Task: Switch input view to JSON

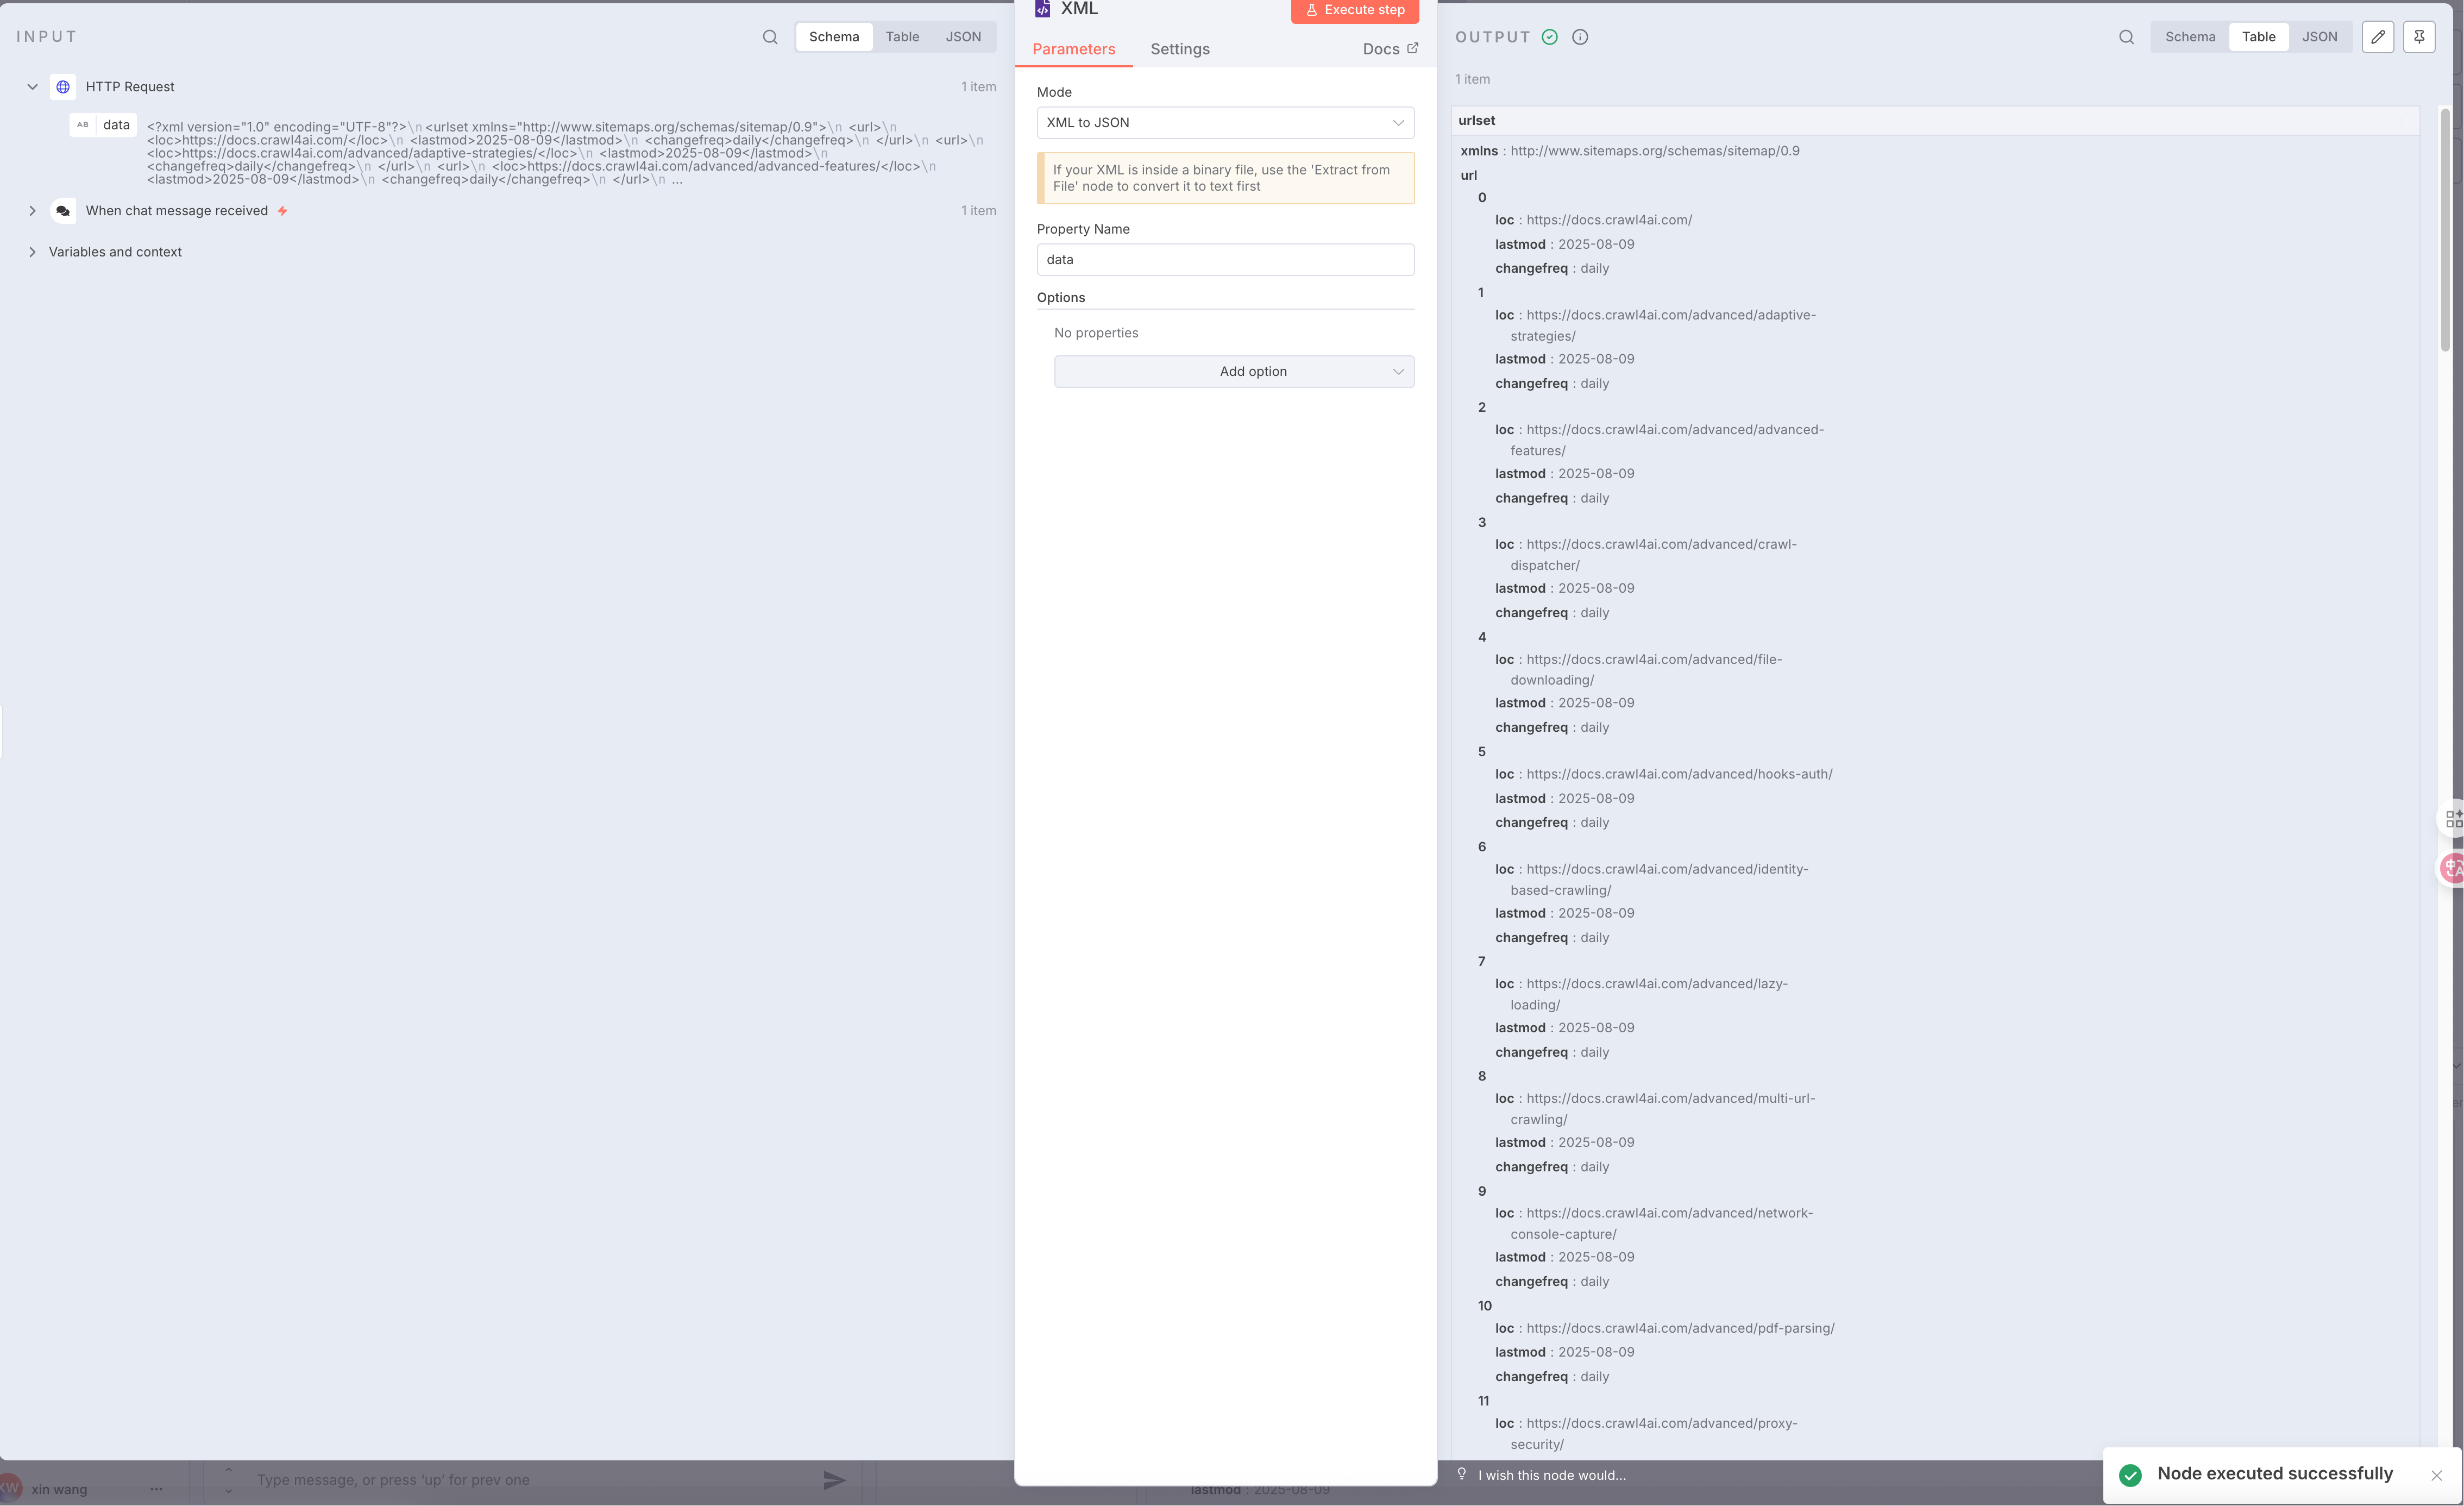Action: [x=963, y=37]
